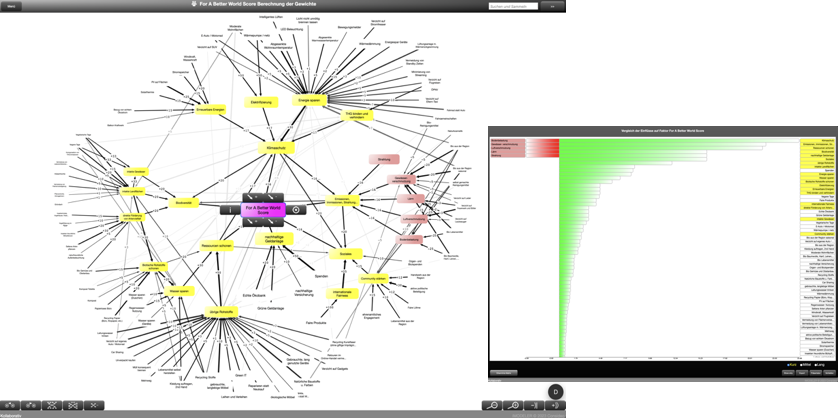Select the 'Elektrifizierung' node in the graph

[261, 102]
